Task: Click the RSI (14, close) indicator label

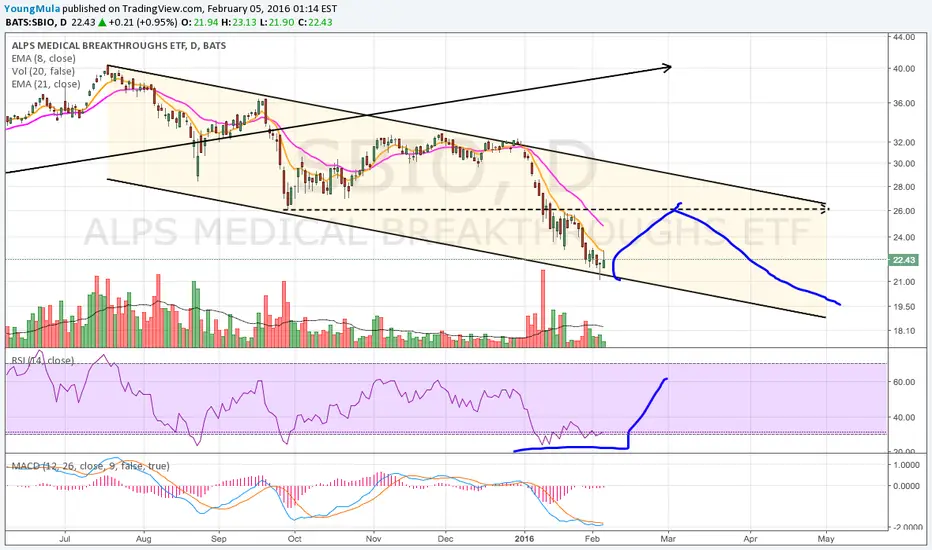Action: [x=42, y=360]
